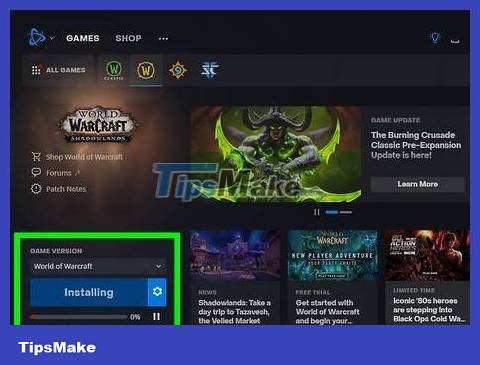Open the '80s action heroes thumbnail

427,255
